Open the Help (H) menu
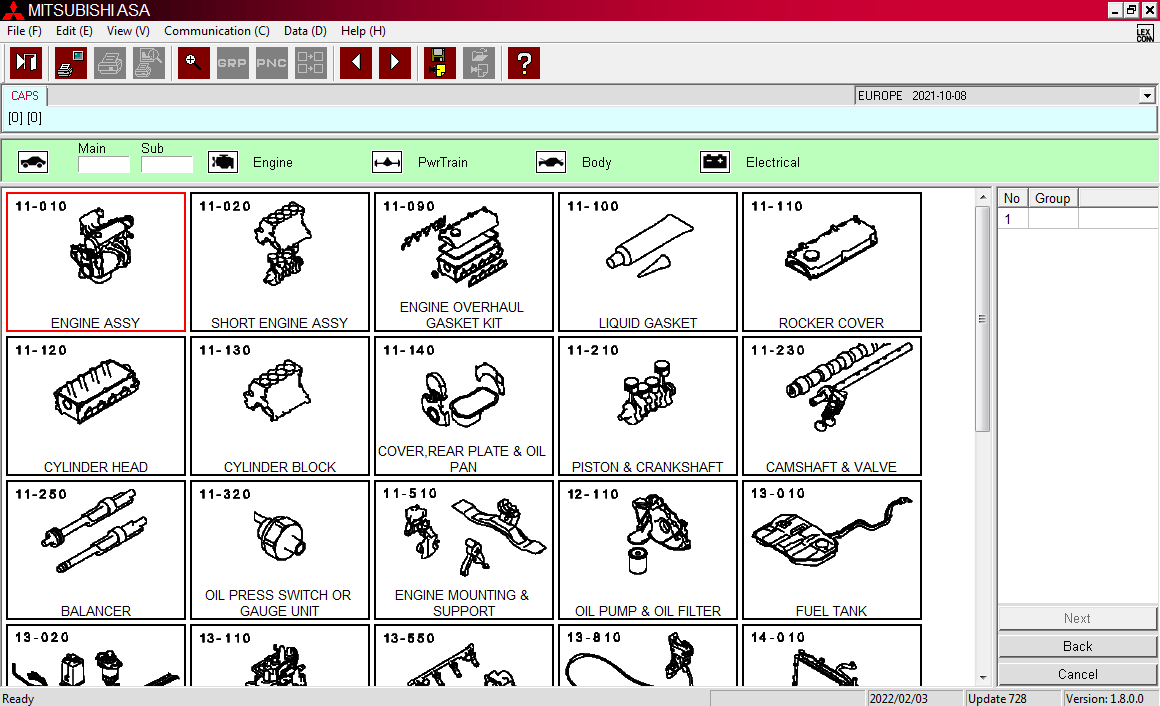1160x706 pixels. (363, 31)
